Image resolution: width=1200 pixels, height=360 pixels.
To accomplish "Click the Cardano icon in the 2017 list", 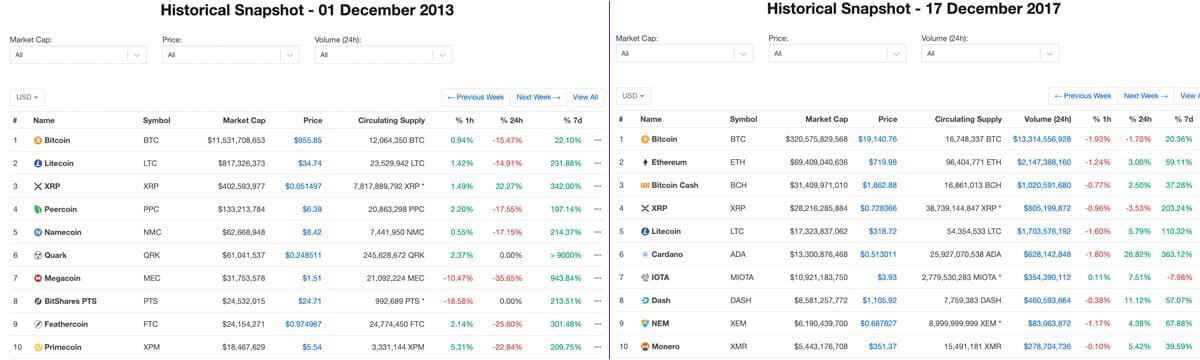I will (x=645, y=254).
